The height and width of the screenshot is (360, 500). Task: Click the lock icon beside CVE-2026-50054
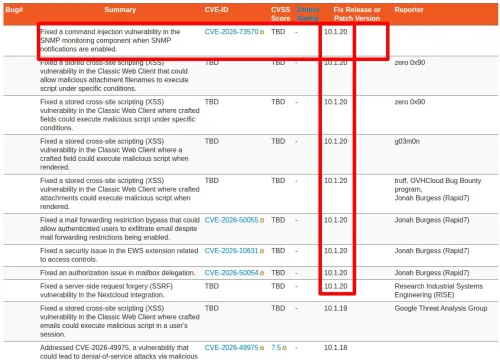[x=262, y=273]
